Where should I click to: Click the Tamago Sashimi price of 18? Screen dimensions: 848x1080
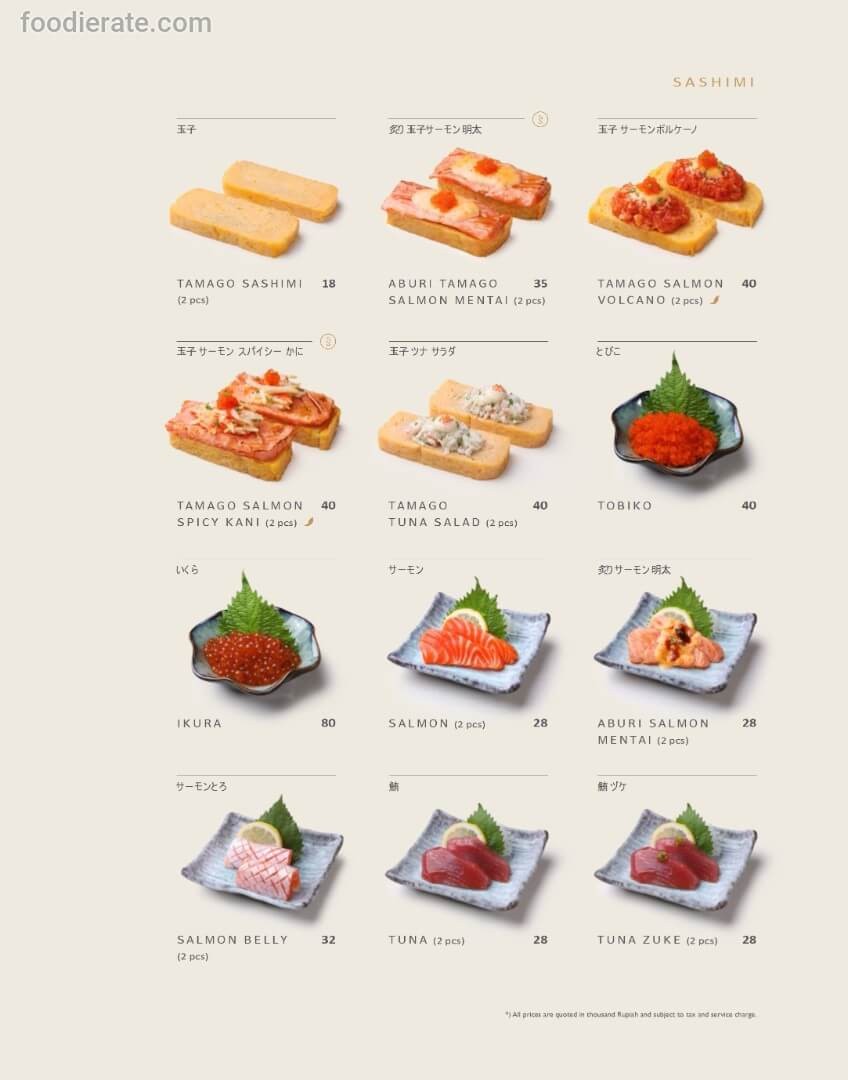(329, 283)
